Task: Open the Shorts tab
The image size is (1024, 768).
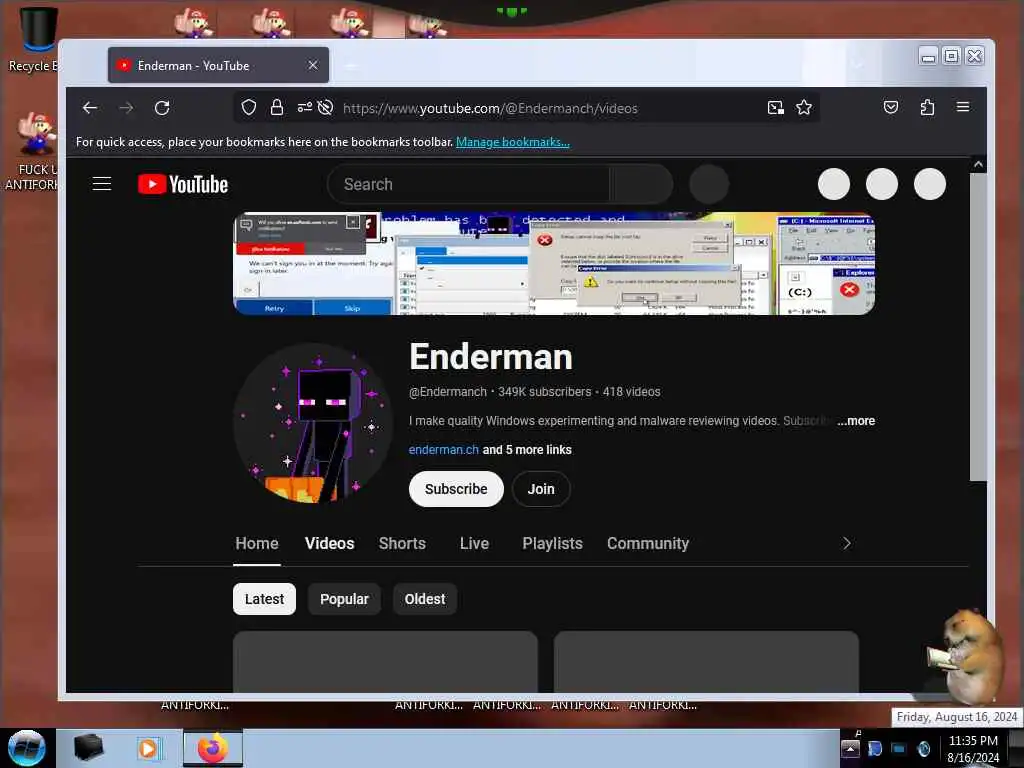Action: click(x=402, y=543)
